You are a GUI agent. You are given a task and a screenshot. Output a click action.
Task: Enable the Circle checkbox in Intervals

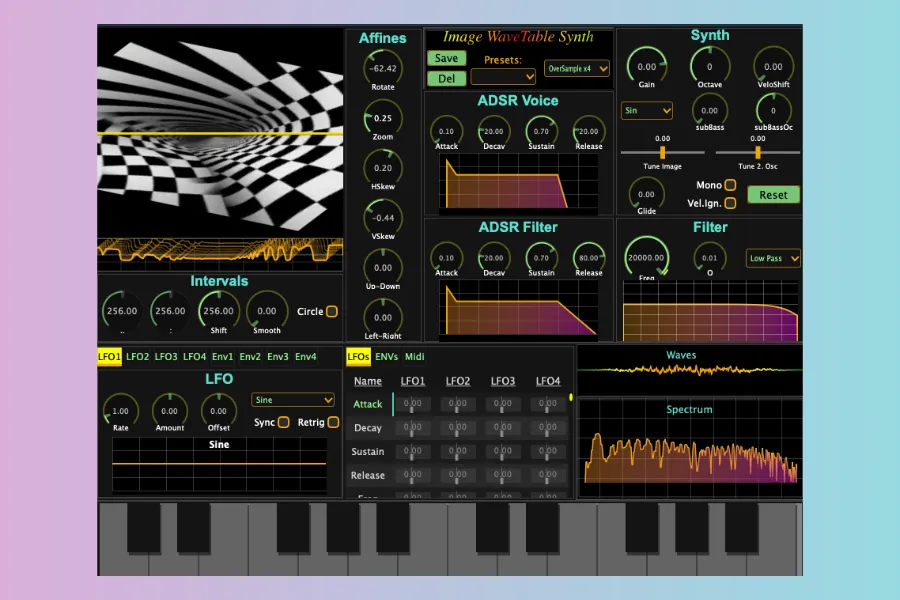(332, 311)
